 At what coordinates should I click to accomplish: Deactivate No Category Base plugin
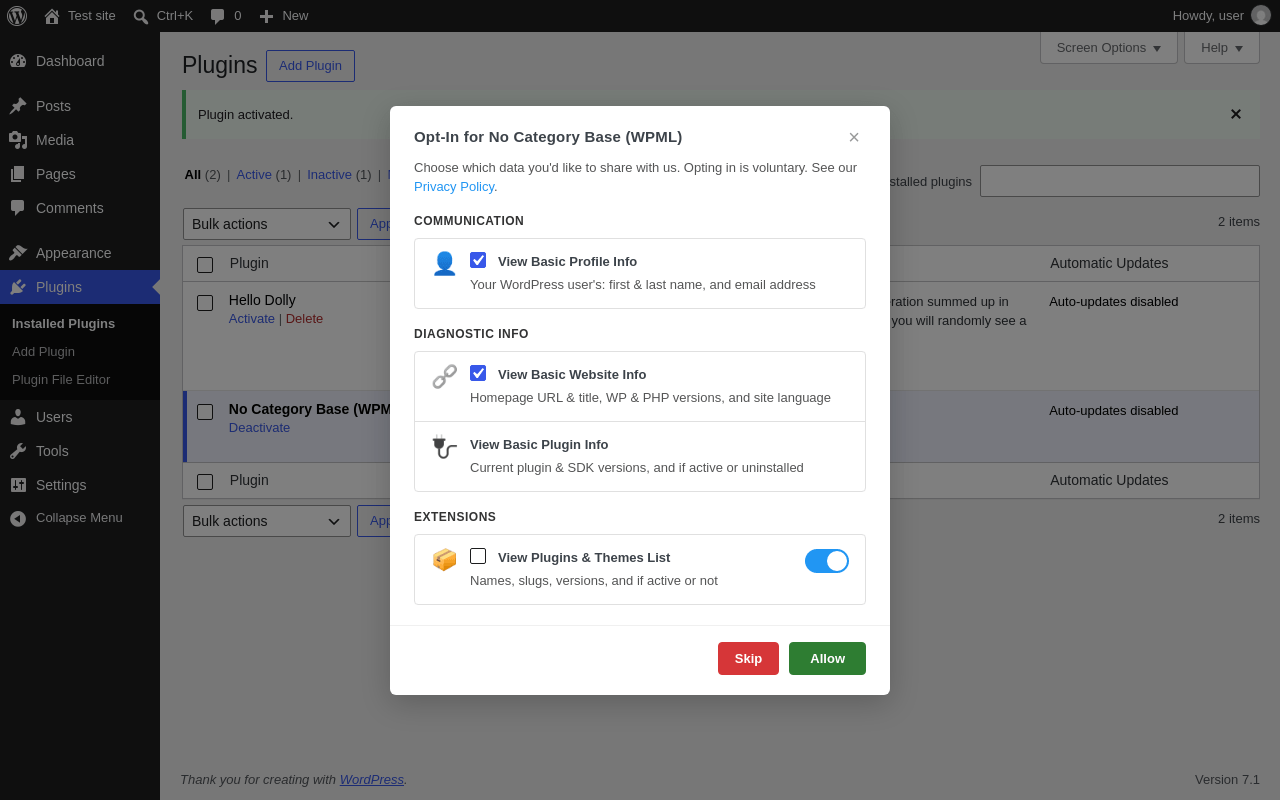259,427
